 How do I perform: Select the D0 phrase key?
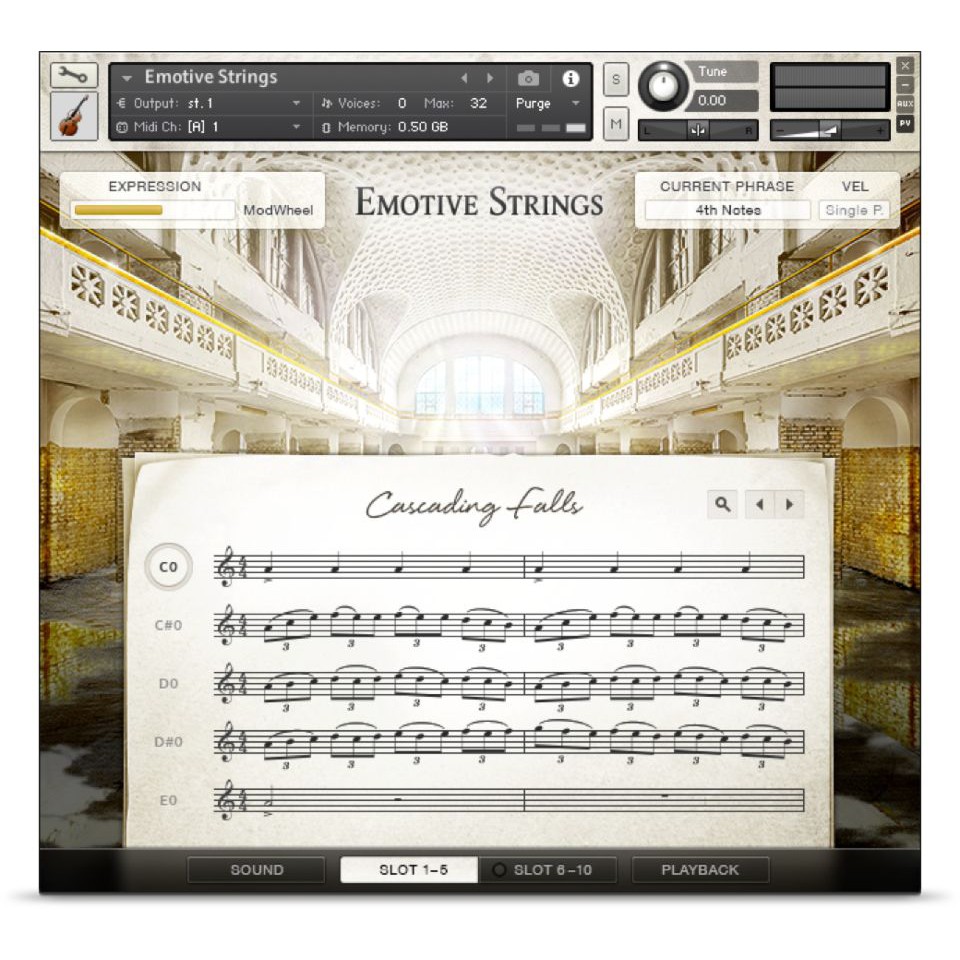(x=168, y=683)
